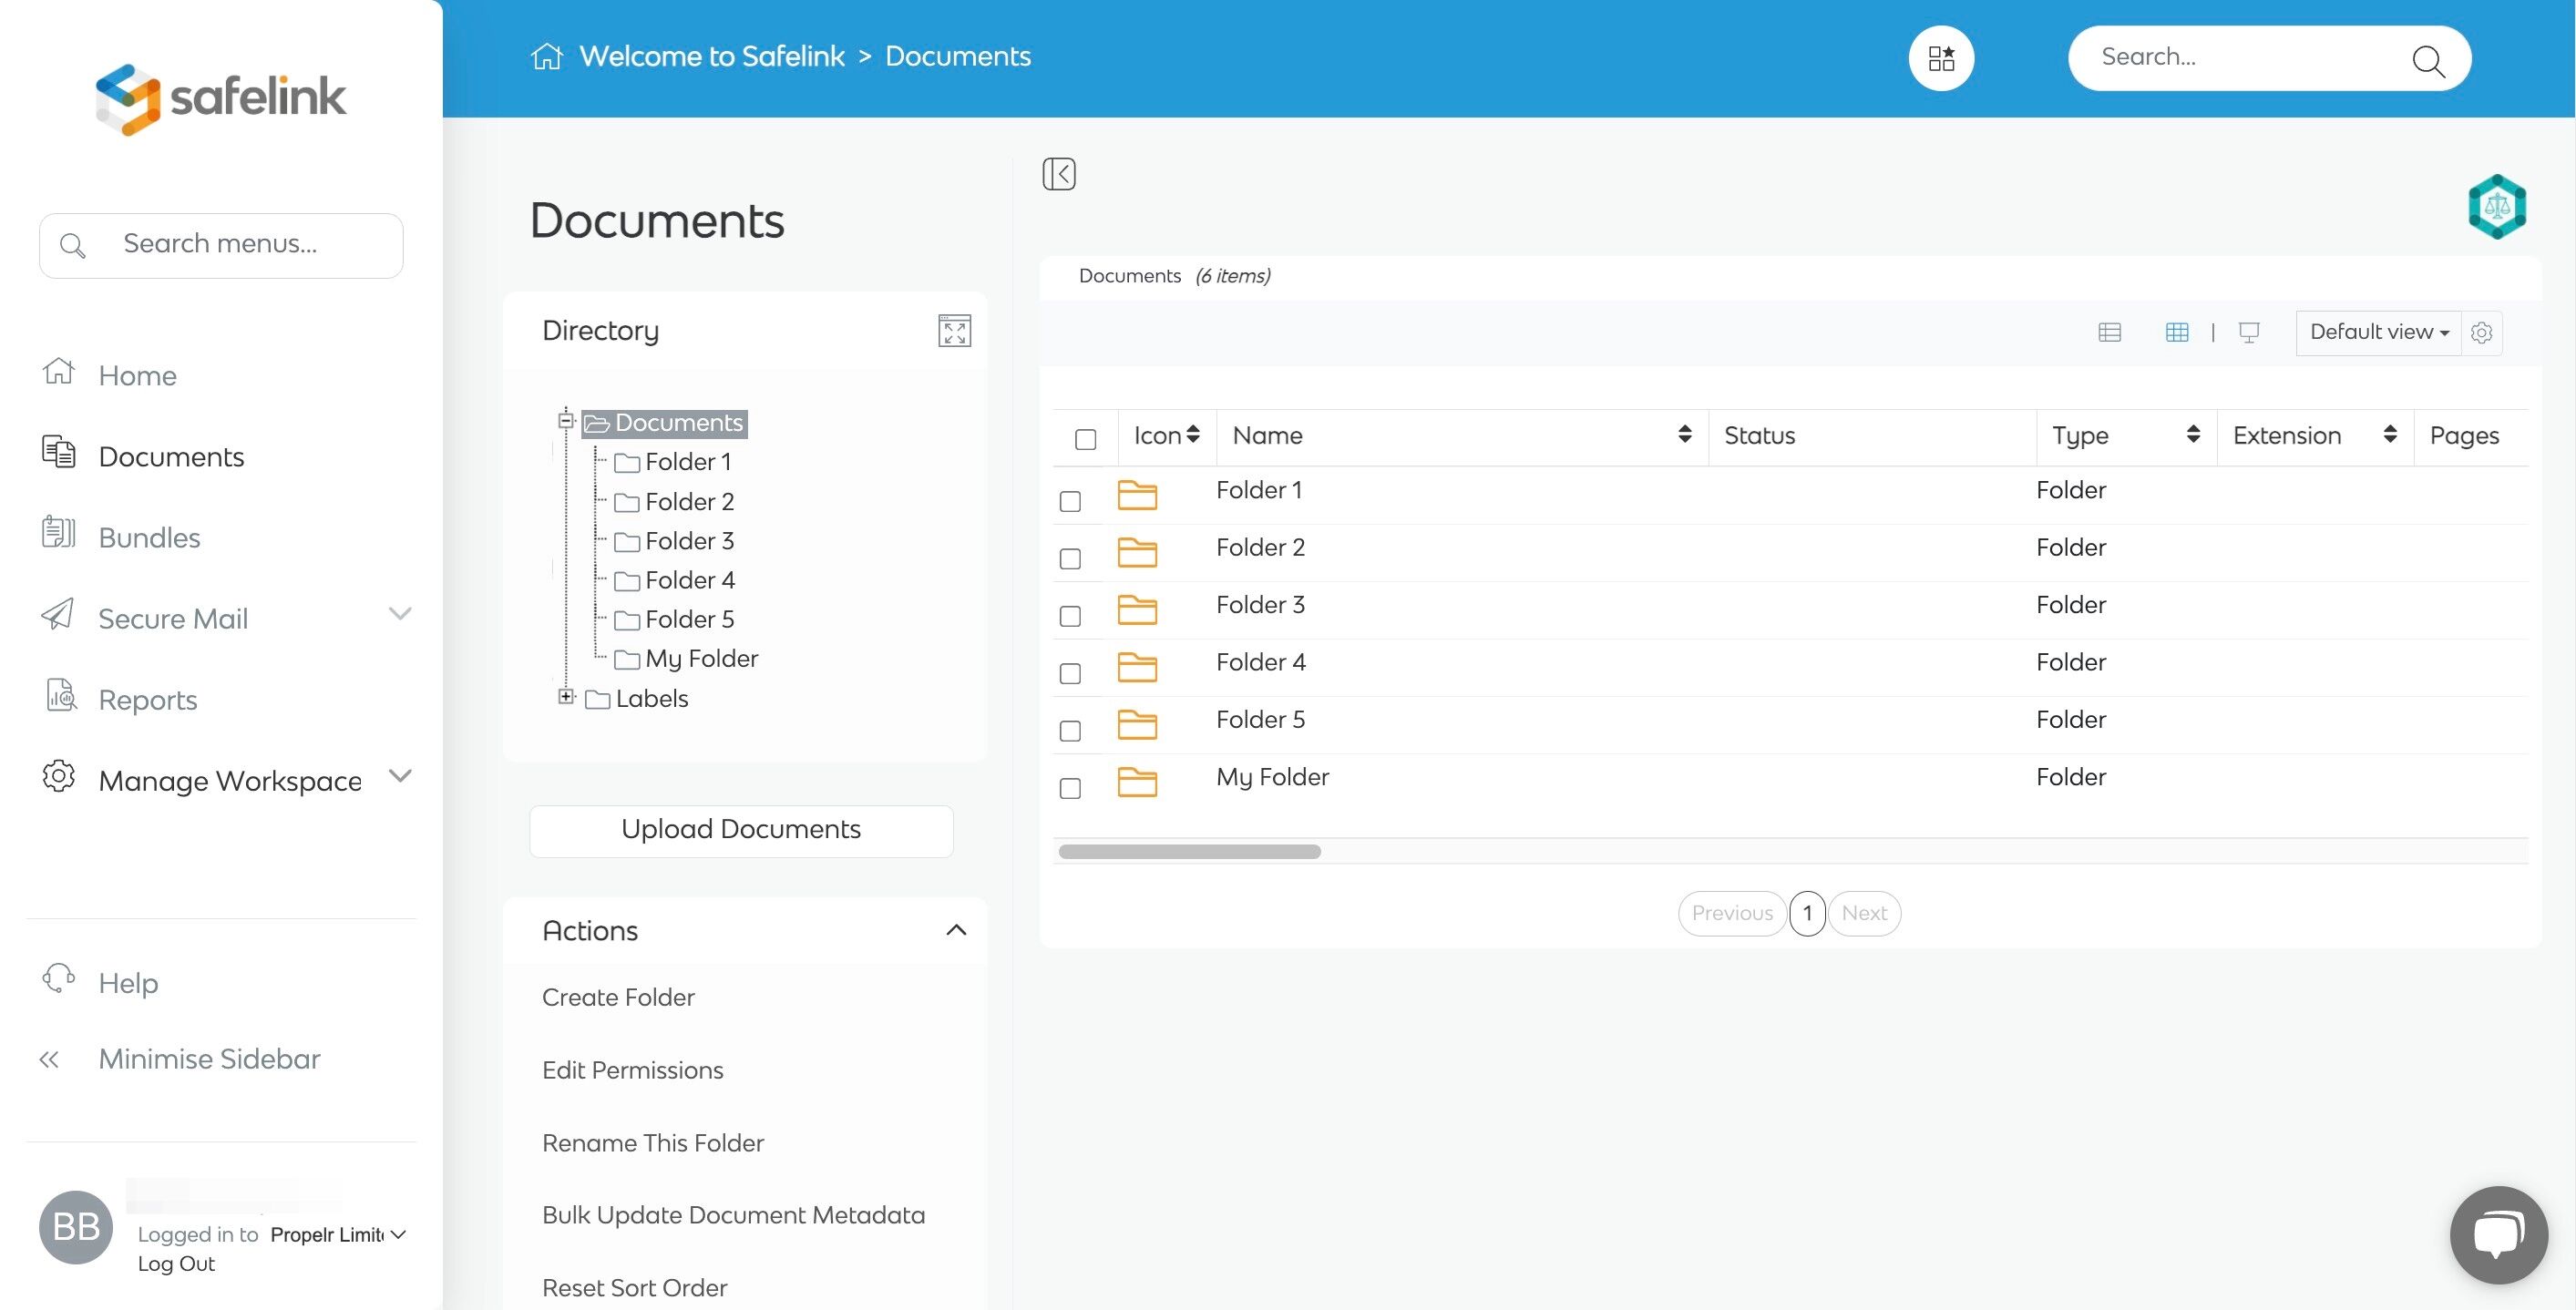Open Bundles in the sidebar menu
Viewport: 2576px width, 1310px height.
[149, 538]
